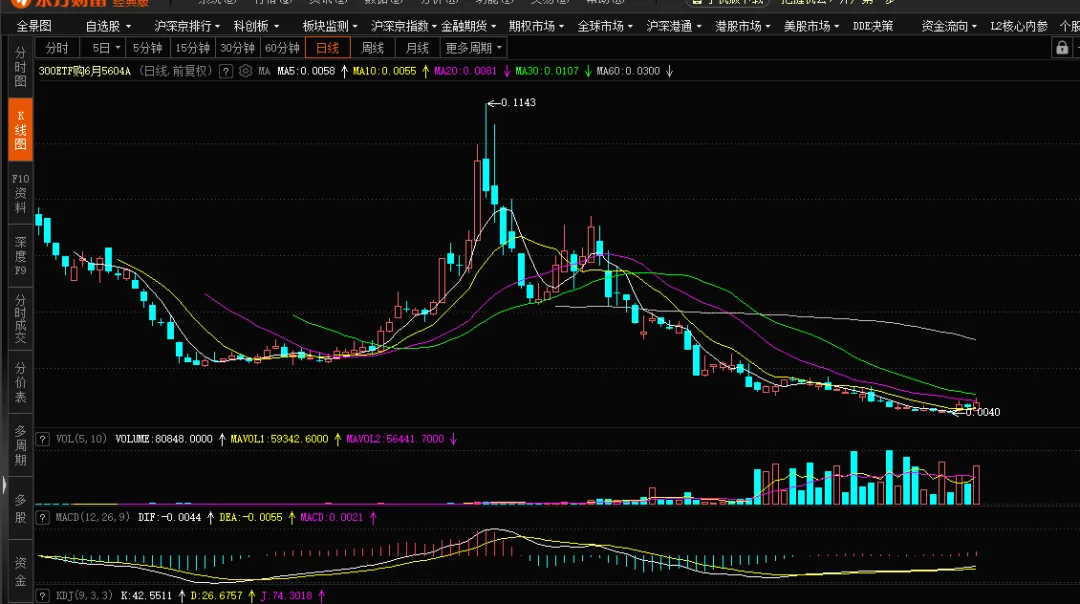Click the DEA:-0.0055 value
Viewport: 1080px width, 604px height.
pos(251,517)
